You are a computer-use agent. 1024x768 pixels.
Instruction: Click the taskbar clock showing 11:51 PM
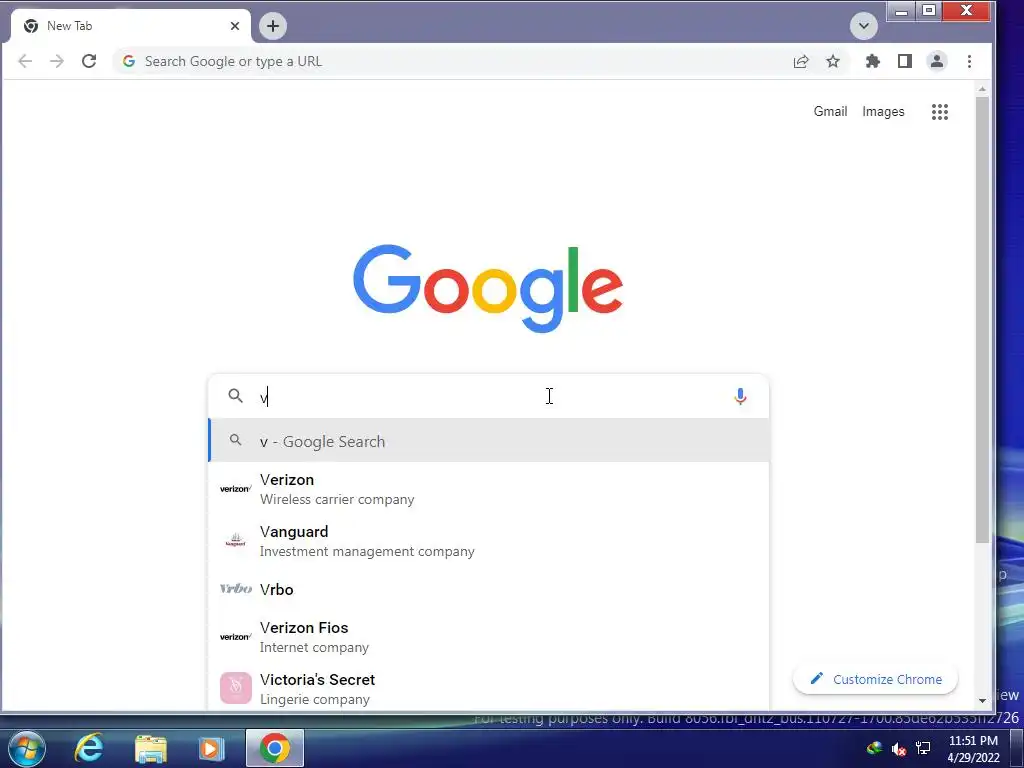973,749
